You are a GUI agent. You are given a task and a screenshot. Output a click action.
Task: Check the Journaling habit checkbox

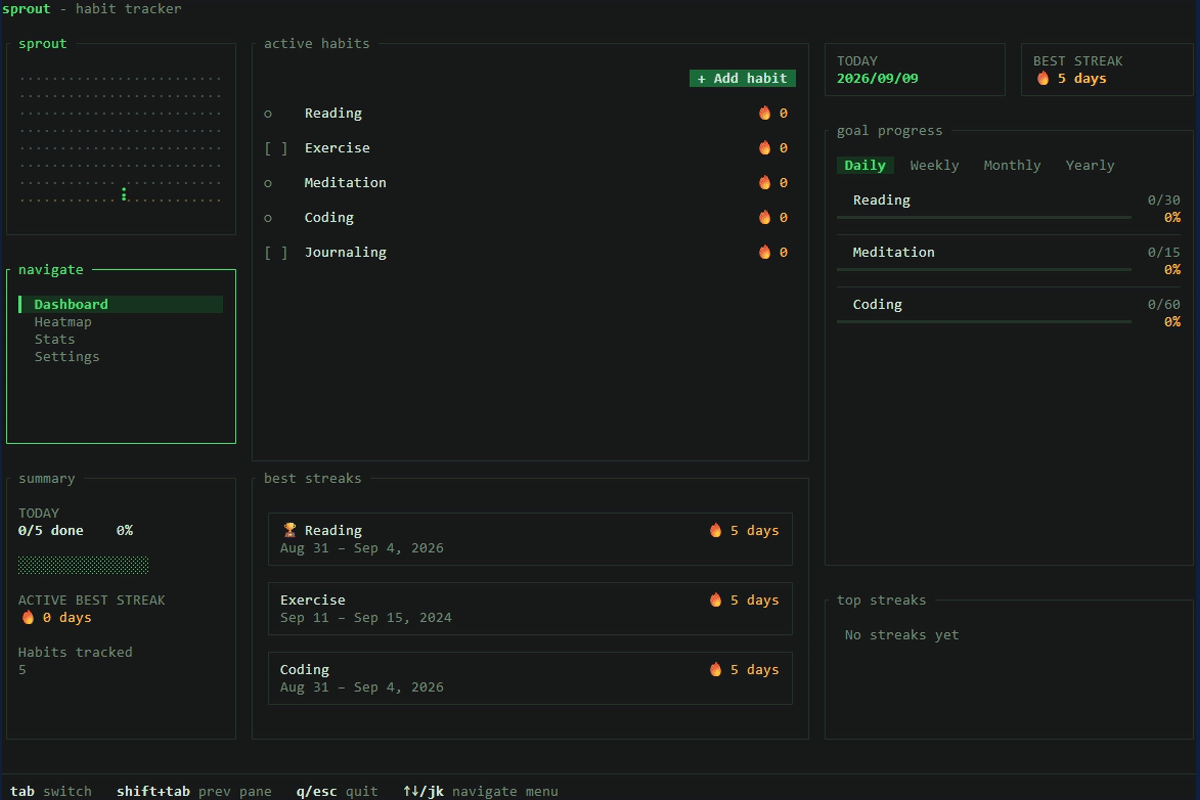276,252
